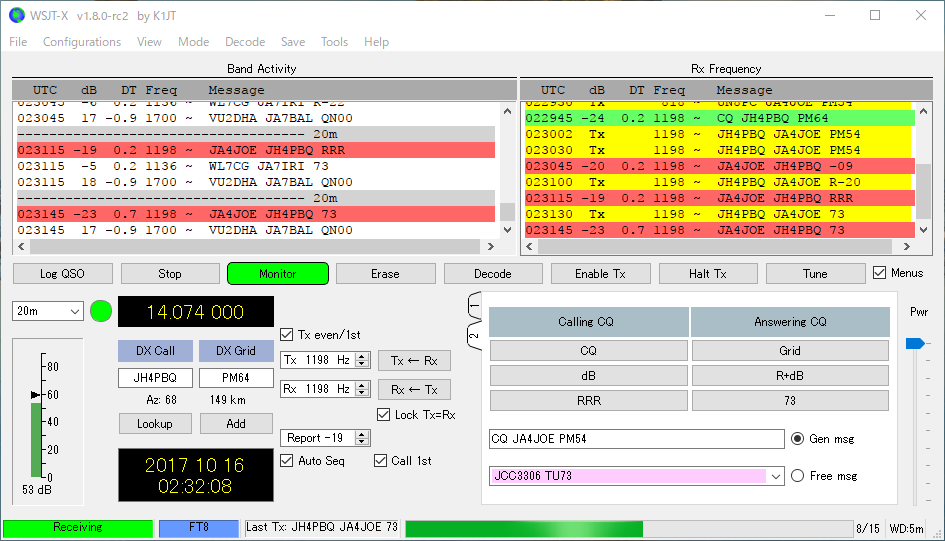Viewport: 945px width, 541px height.
Task: Disable the Auto Seq checkbox
Action: click(287, 461)
